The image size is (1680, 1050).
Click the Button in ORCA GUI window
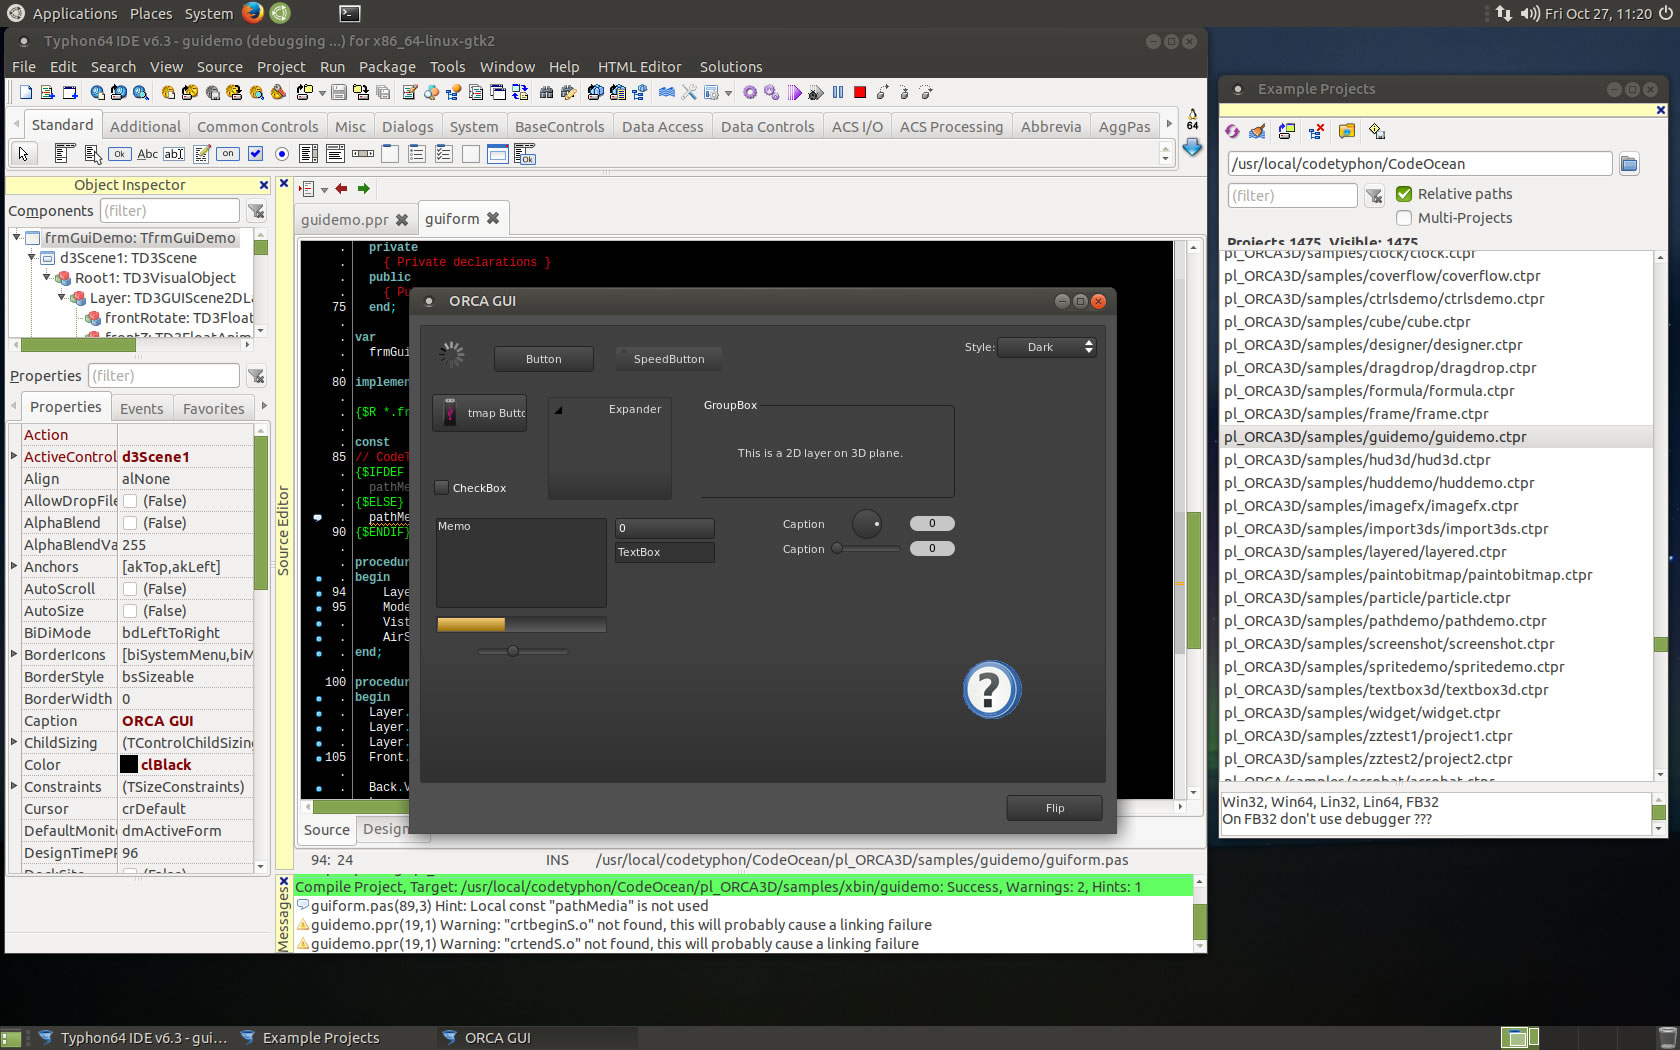pos(544,359)
